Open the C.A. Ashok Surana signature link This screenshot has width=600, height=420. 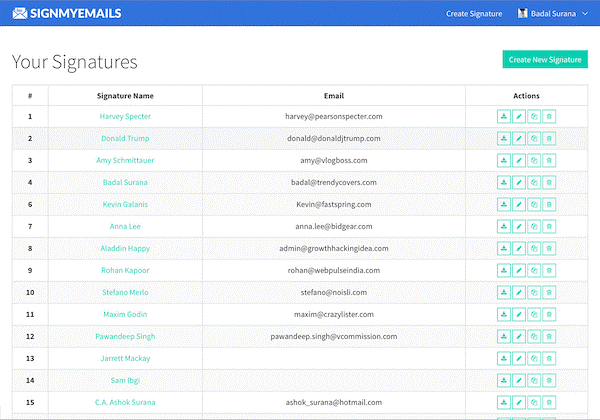[125, 402]
